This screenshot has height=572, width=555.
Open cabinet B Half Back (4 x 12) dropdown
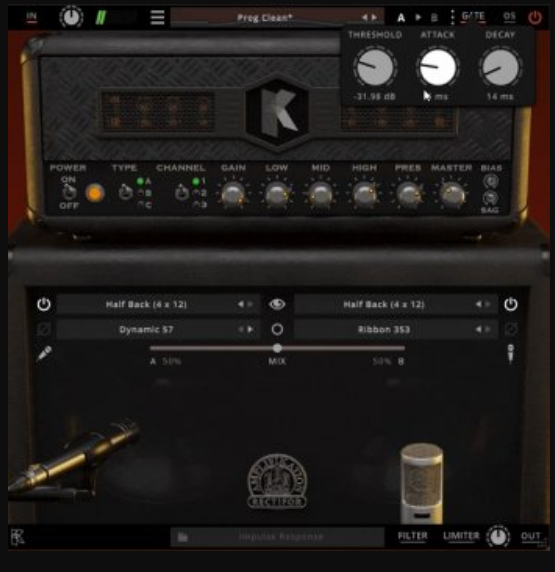pyautogui.click(x=384, y=304)
